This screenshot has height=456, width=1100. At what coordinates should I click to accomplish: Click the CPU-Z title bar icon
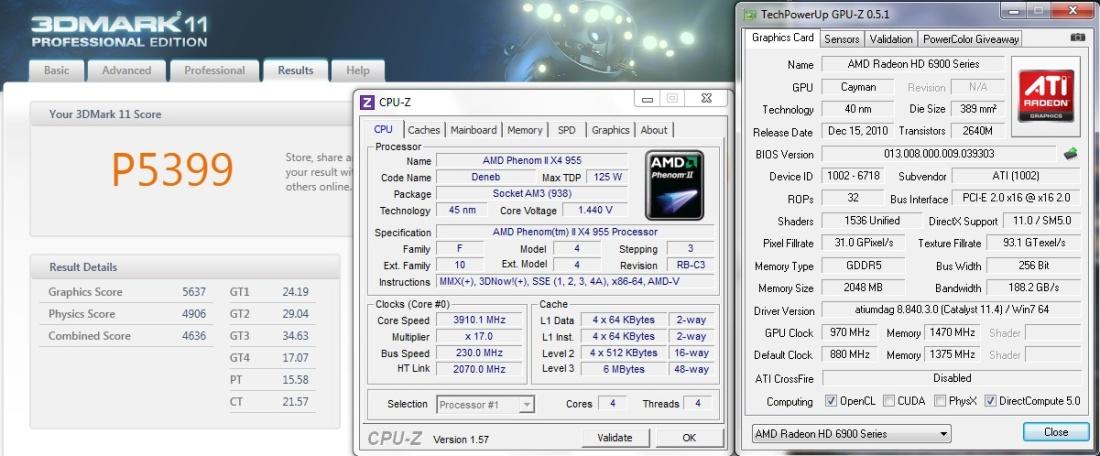point(367,102)
